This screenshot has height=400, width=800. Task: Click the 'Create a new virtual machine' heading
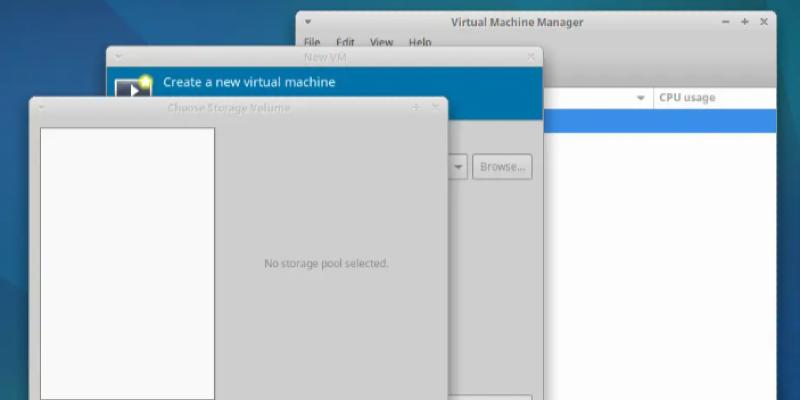pos(249,82)
